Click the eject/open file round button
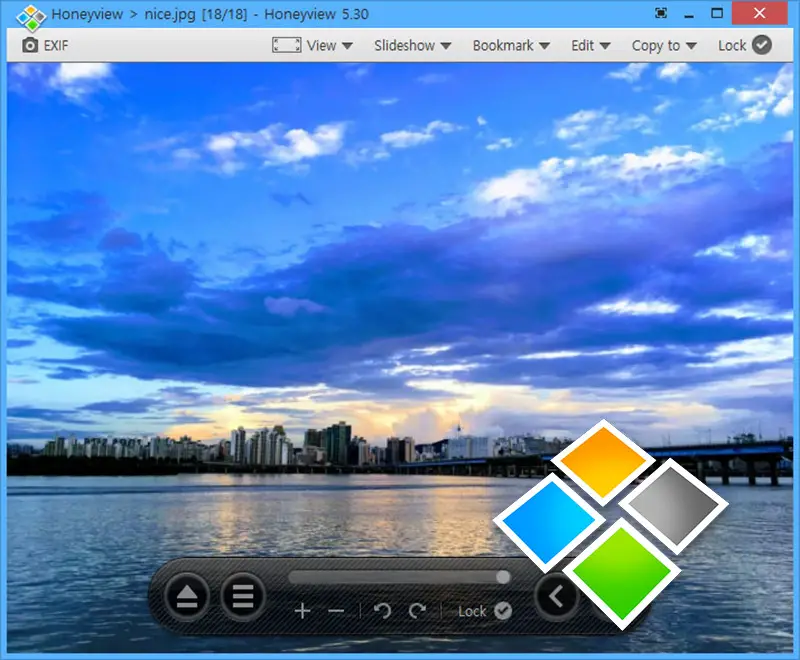 click(x=187, y=596)
